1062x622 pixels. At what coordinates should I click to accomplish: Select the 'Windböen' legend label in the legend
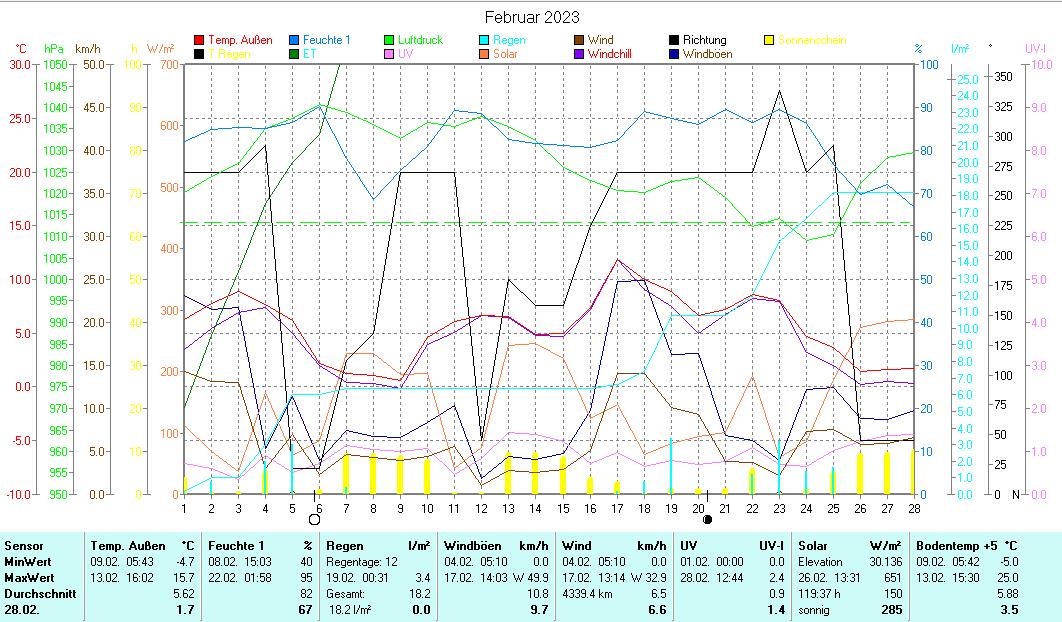click(707, 54)
